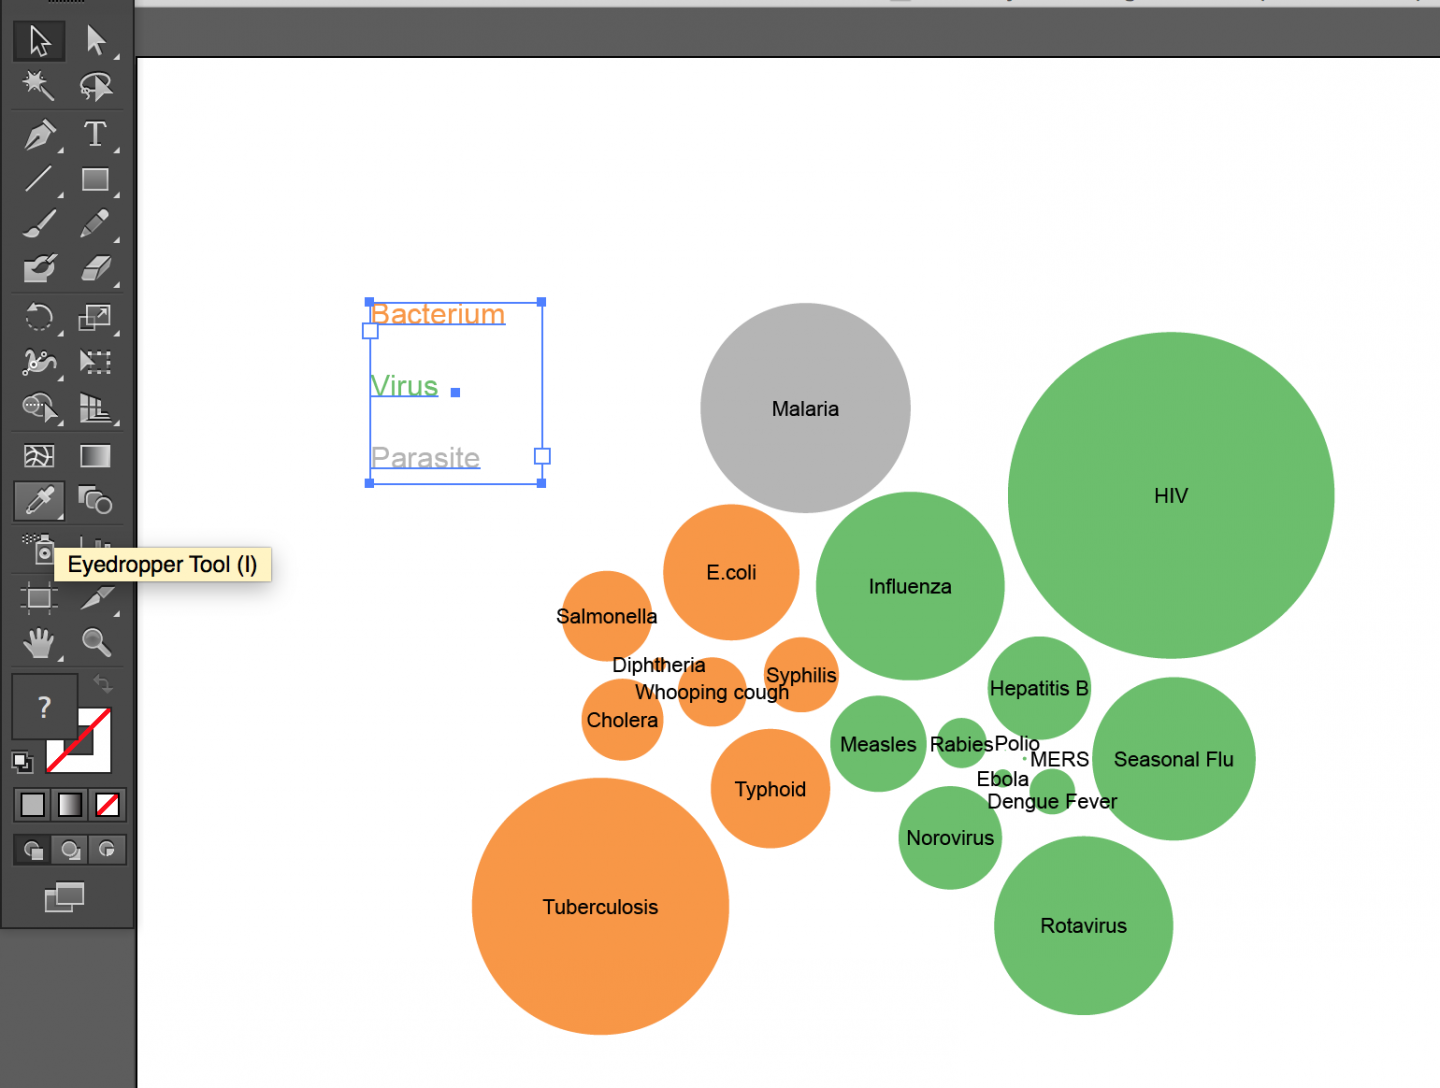1440x1088 pixels.
Task: Grab the Hand tool
Action: (38, 643)
